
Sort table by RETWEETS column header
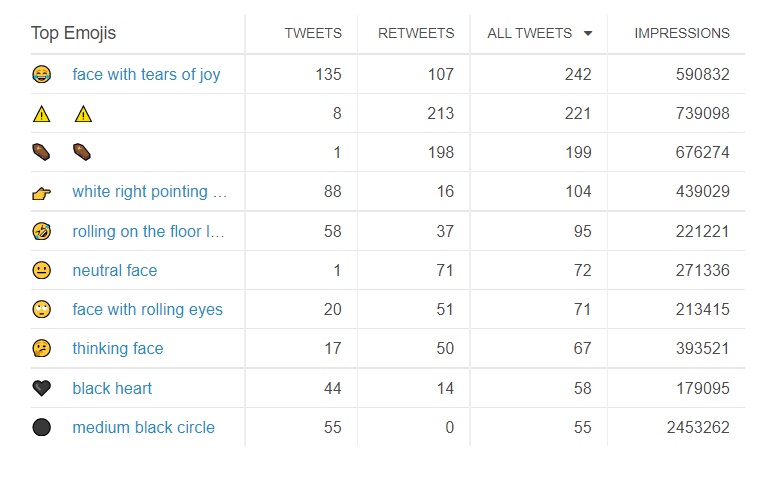coord(416,34)
